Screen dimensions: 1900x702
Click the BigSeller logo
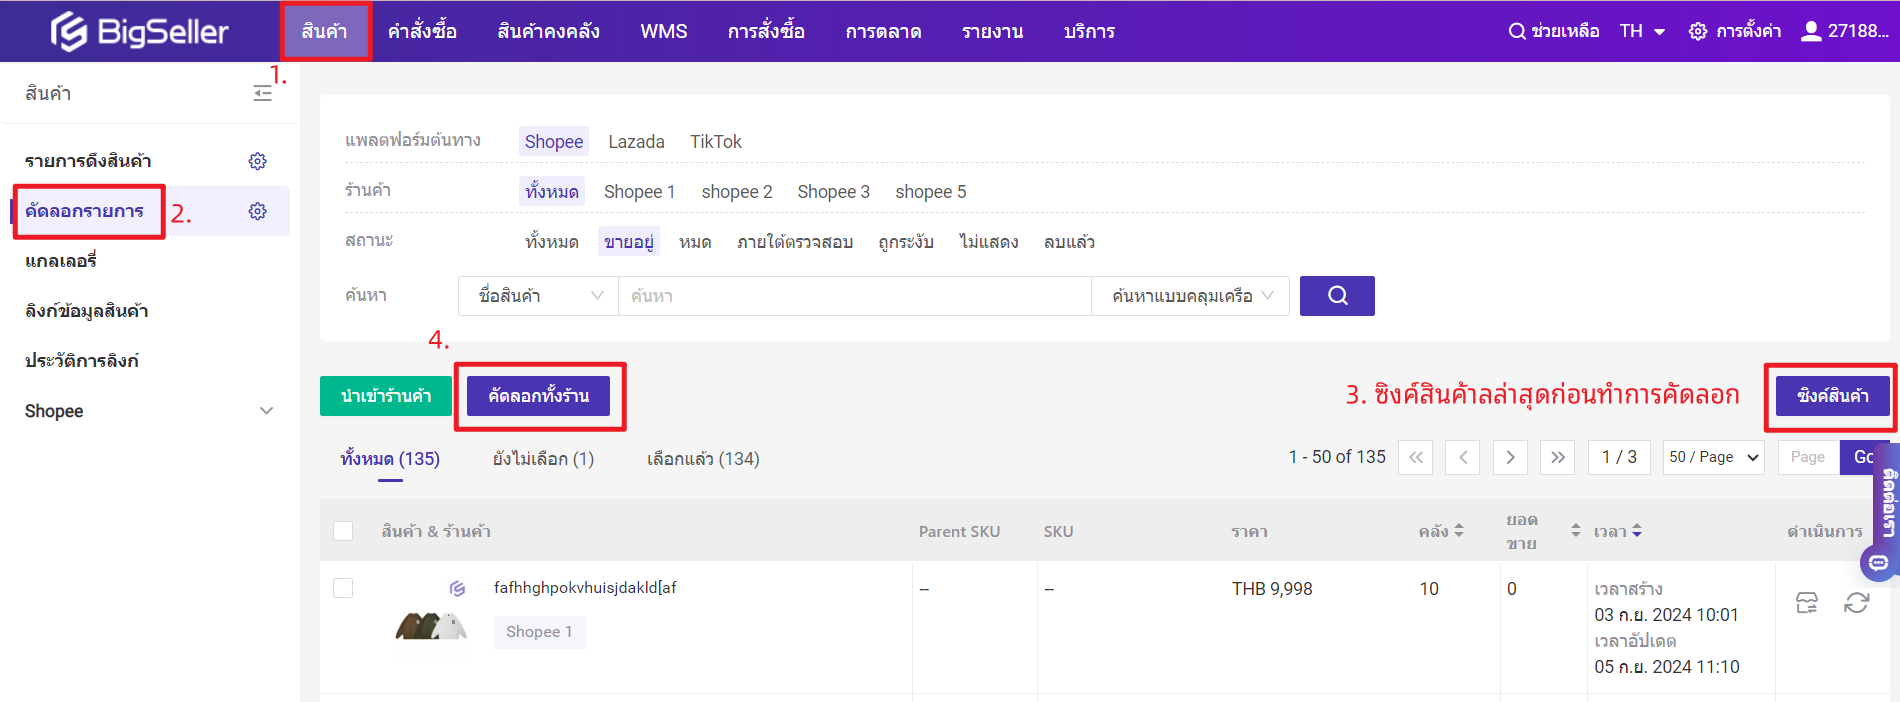coord(140,31)
